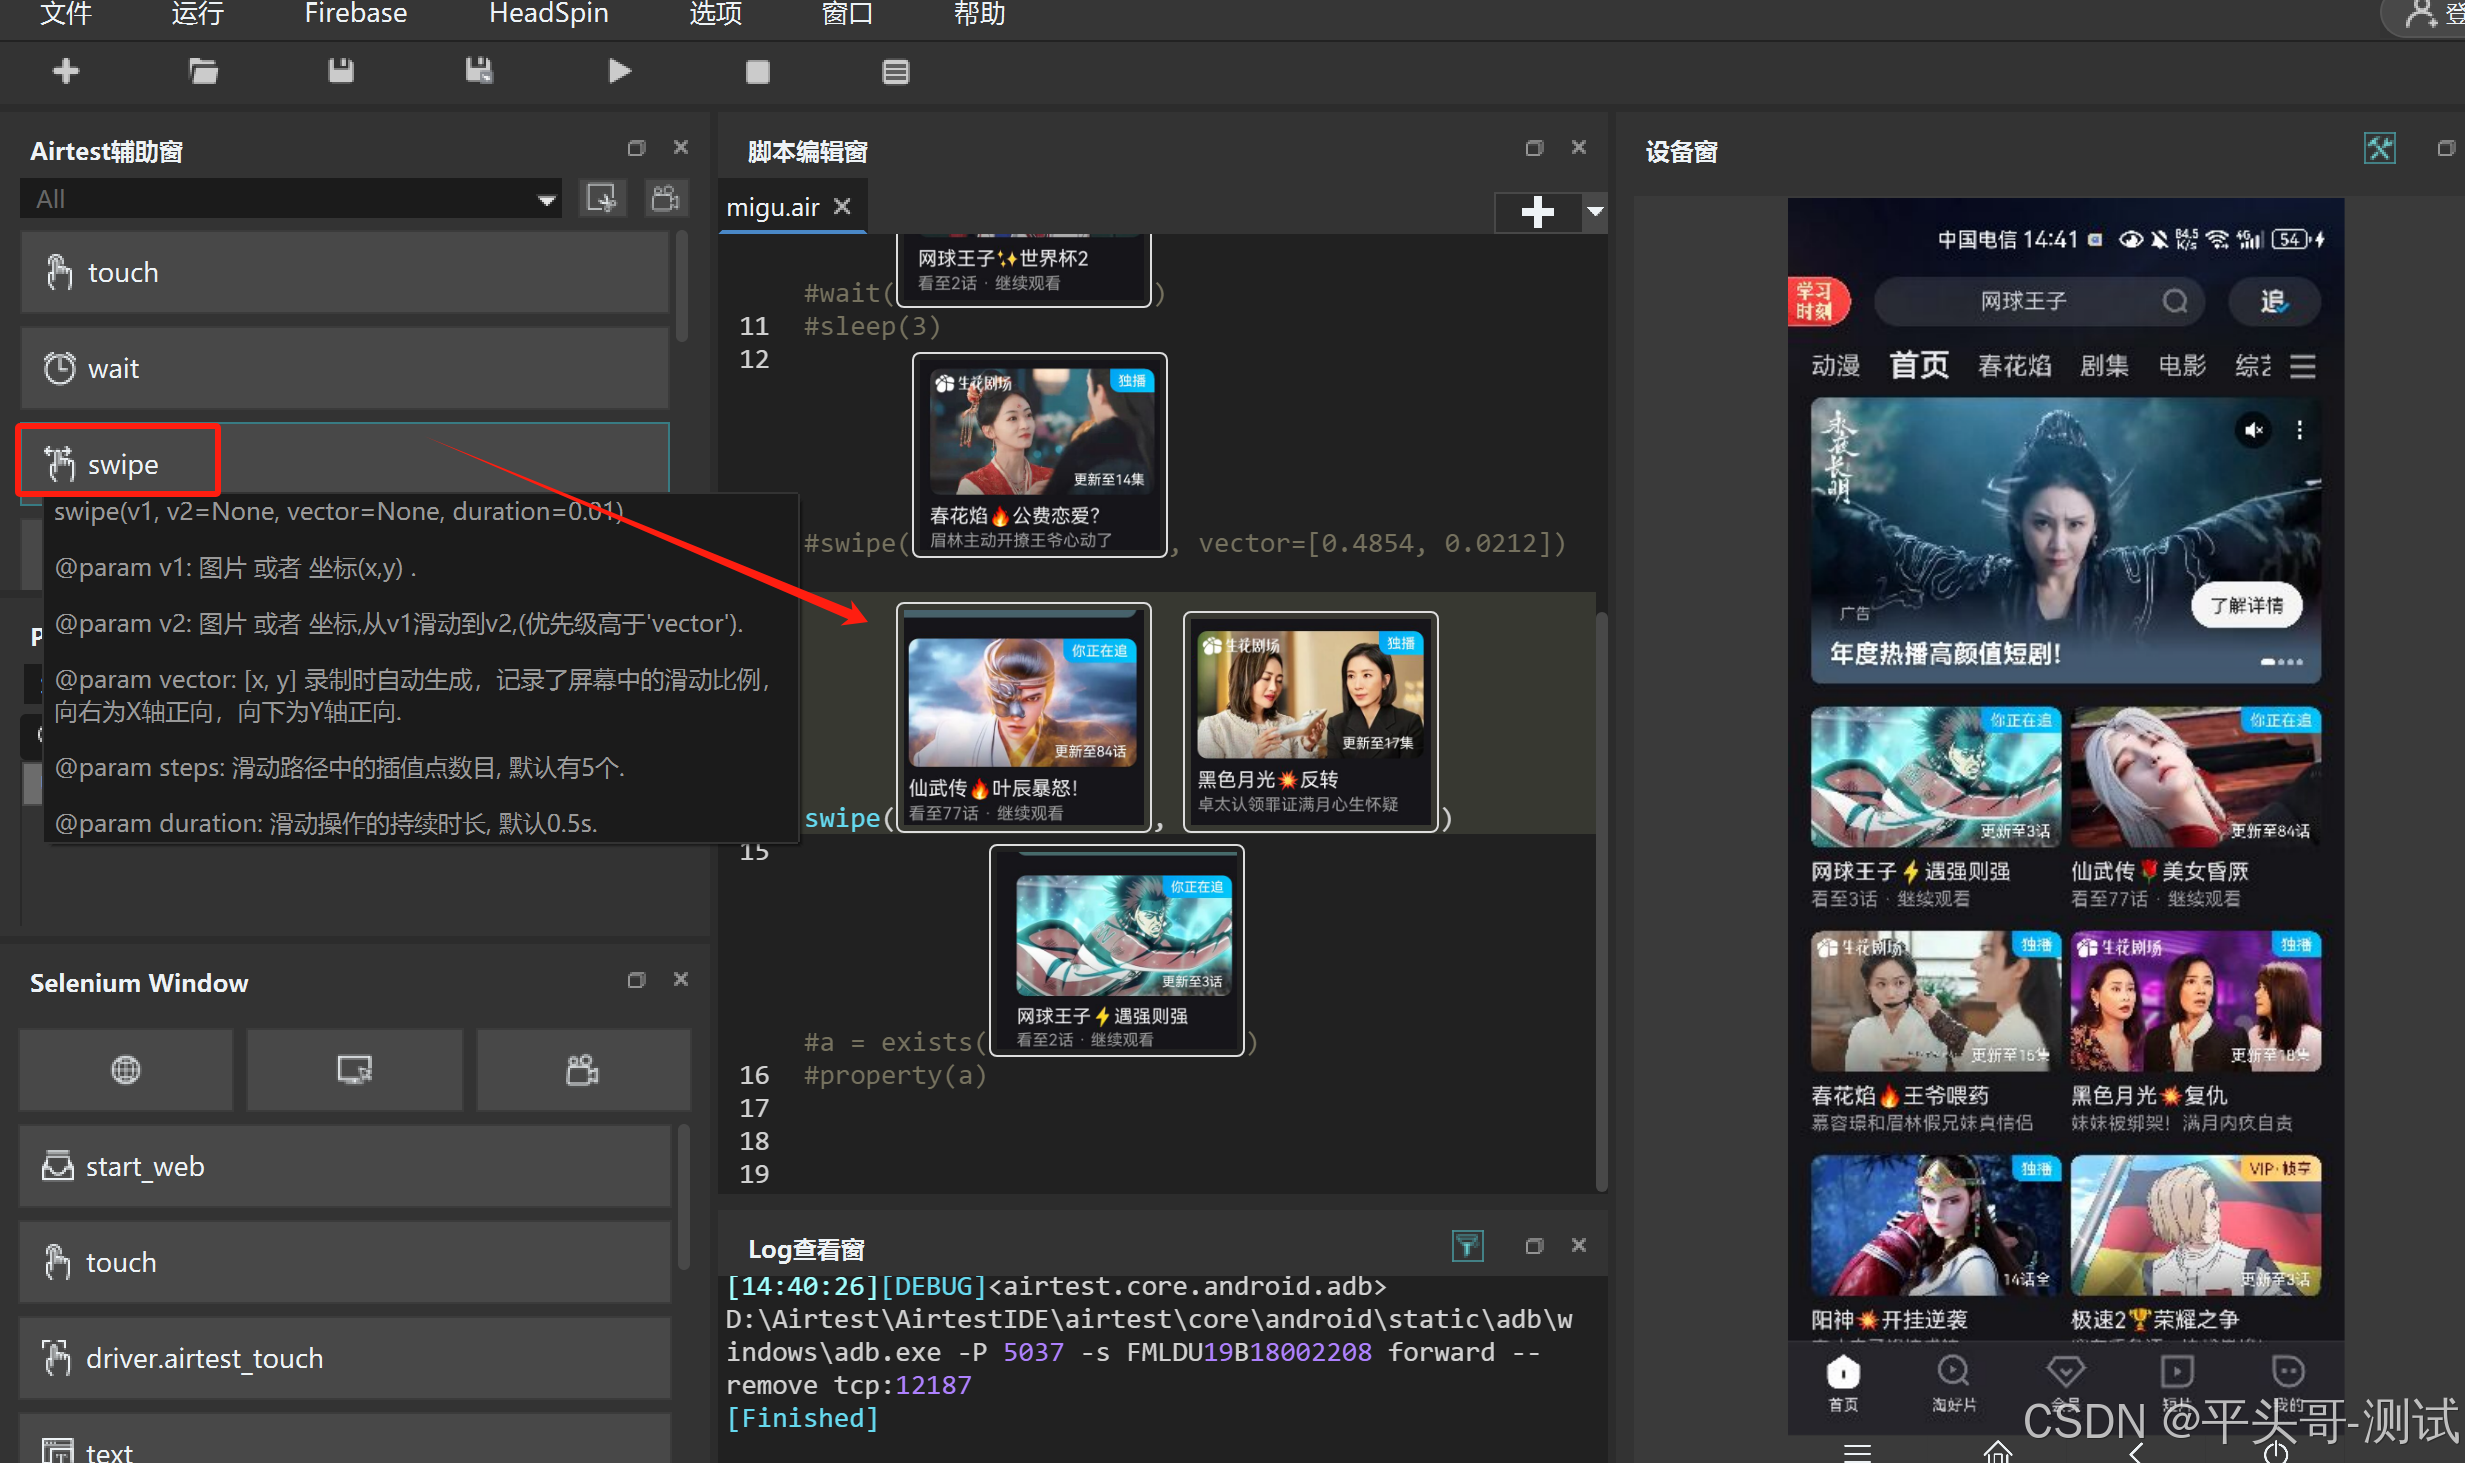Open the log report toolbar icon
The image size is (2465, 1463).
(895, 72)
